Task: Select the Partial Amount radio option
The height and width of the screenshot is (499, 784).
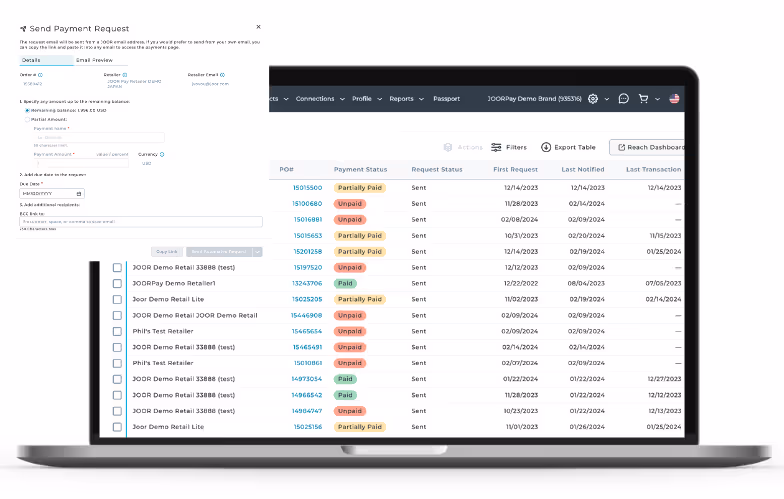Action: [27, 120]
